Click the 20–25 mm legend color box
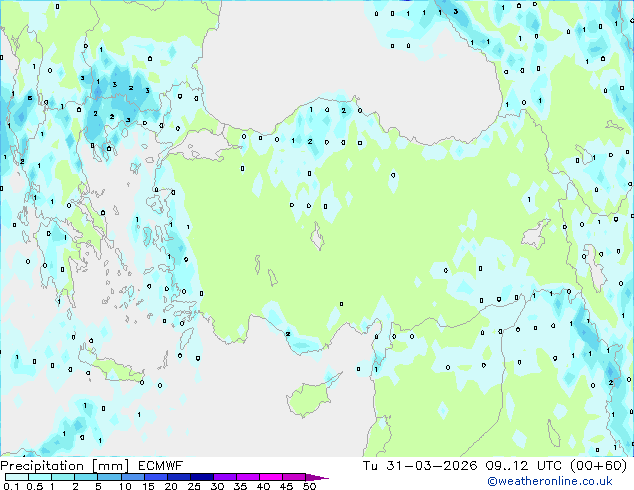 (x=178, y=477)
